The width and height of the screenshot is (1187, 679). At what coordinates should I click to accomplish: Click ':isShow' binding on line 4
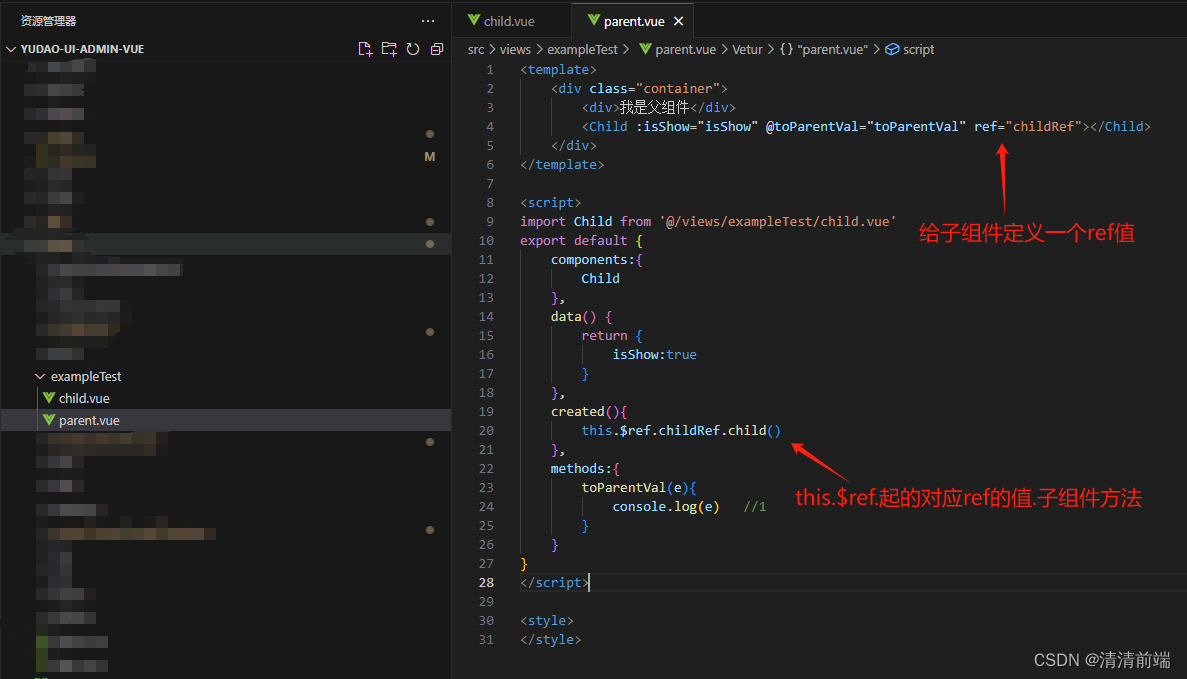point(662,126)
